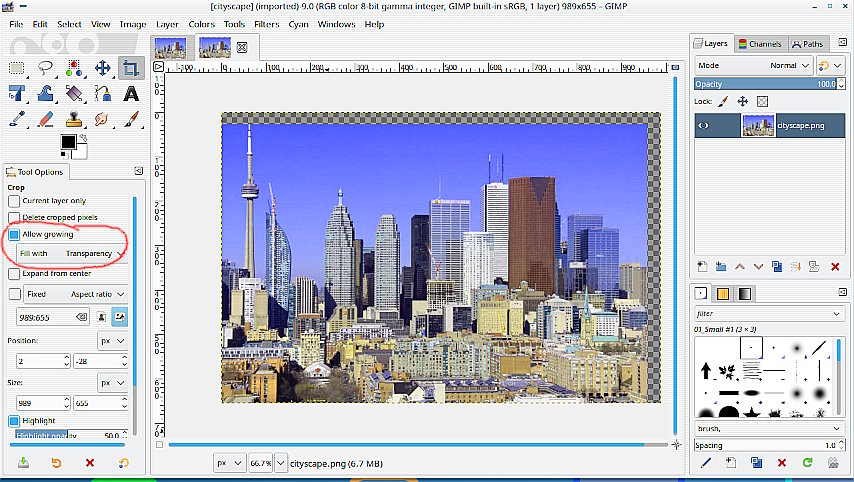Image resolution: width=854 pixels, height=482 pixels.
Task: Switch to the Paths tab
Action: pos(807,44)
